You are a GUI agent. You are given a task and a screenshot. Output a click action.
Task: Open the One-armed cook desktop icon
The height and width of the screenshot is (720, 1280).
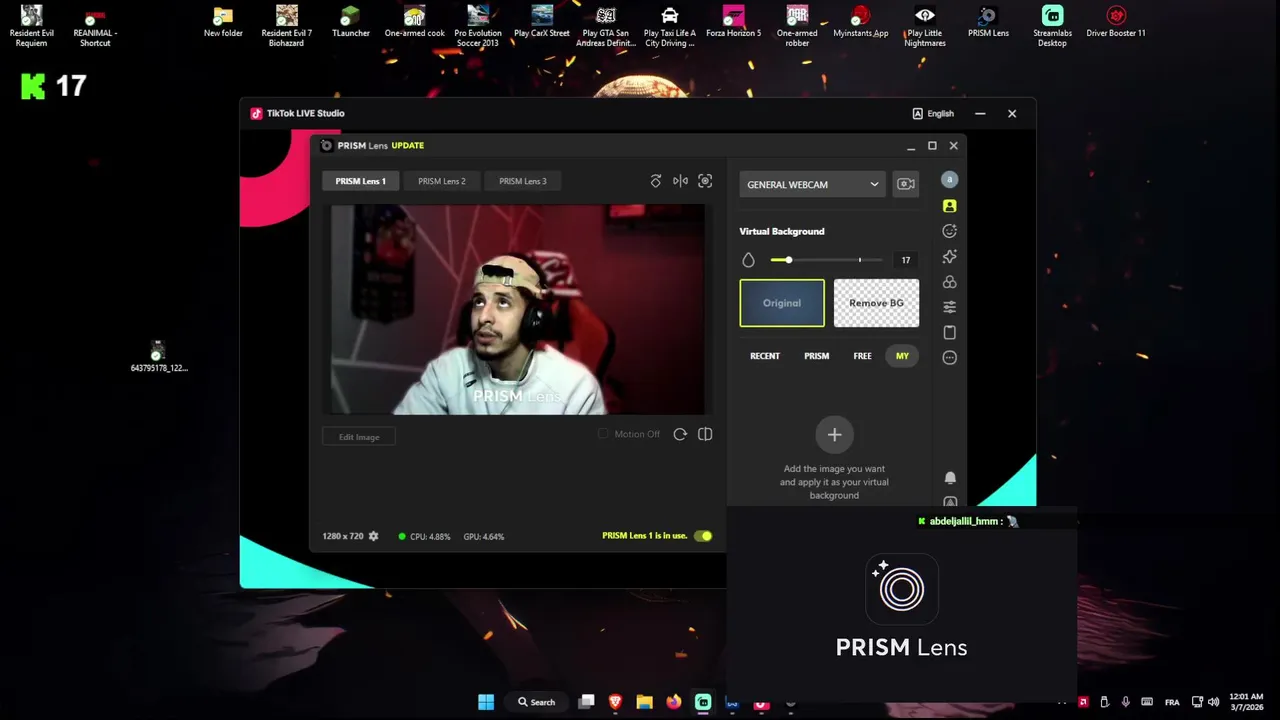[414, 22]
